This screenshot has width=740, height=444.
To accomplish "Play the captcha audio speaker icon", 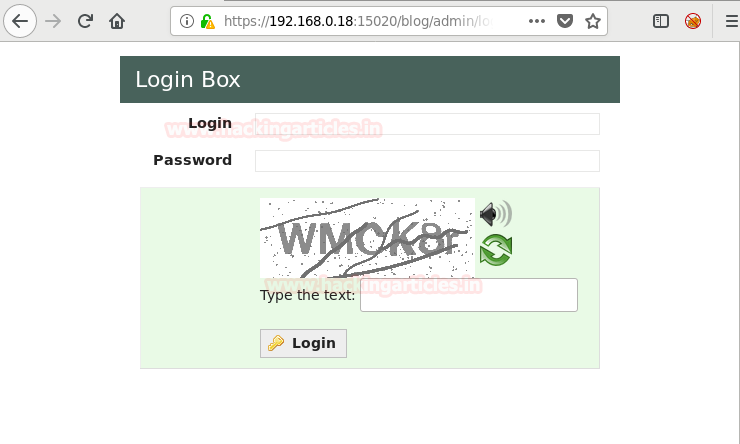I will pos(496,214).
